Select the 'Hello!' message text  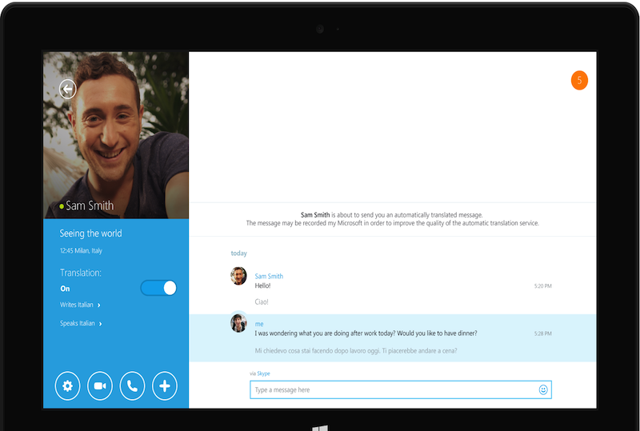coord(263,286)
